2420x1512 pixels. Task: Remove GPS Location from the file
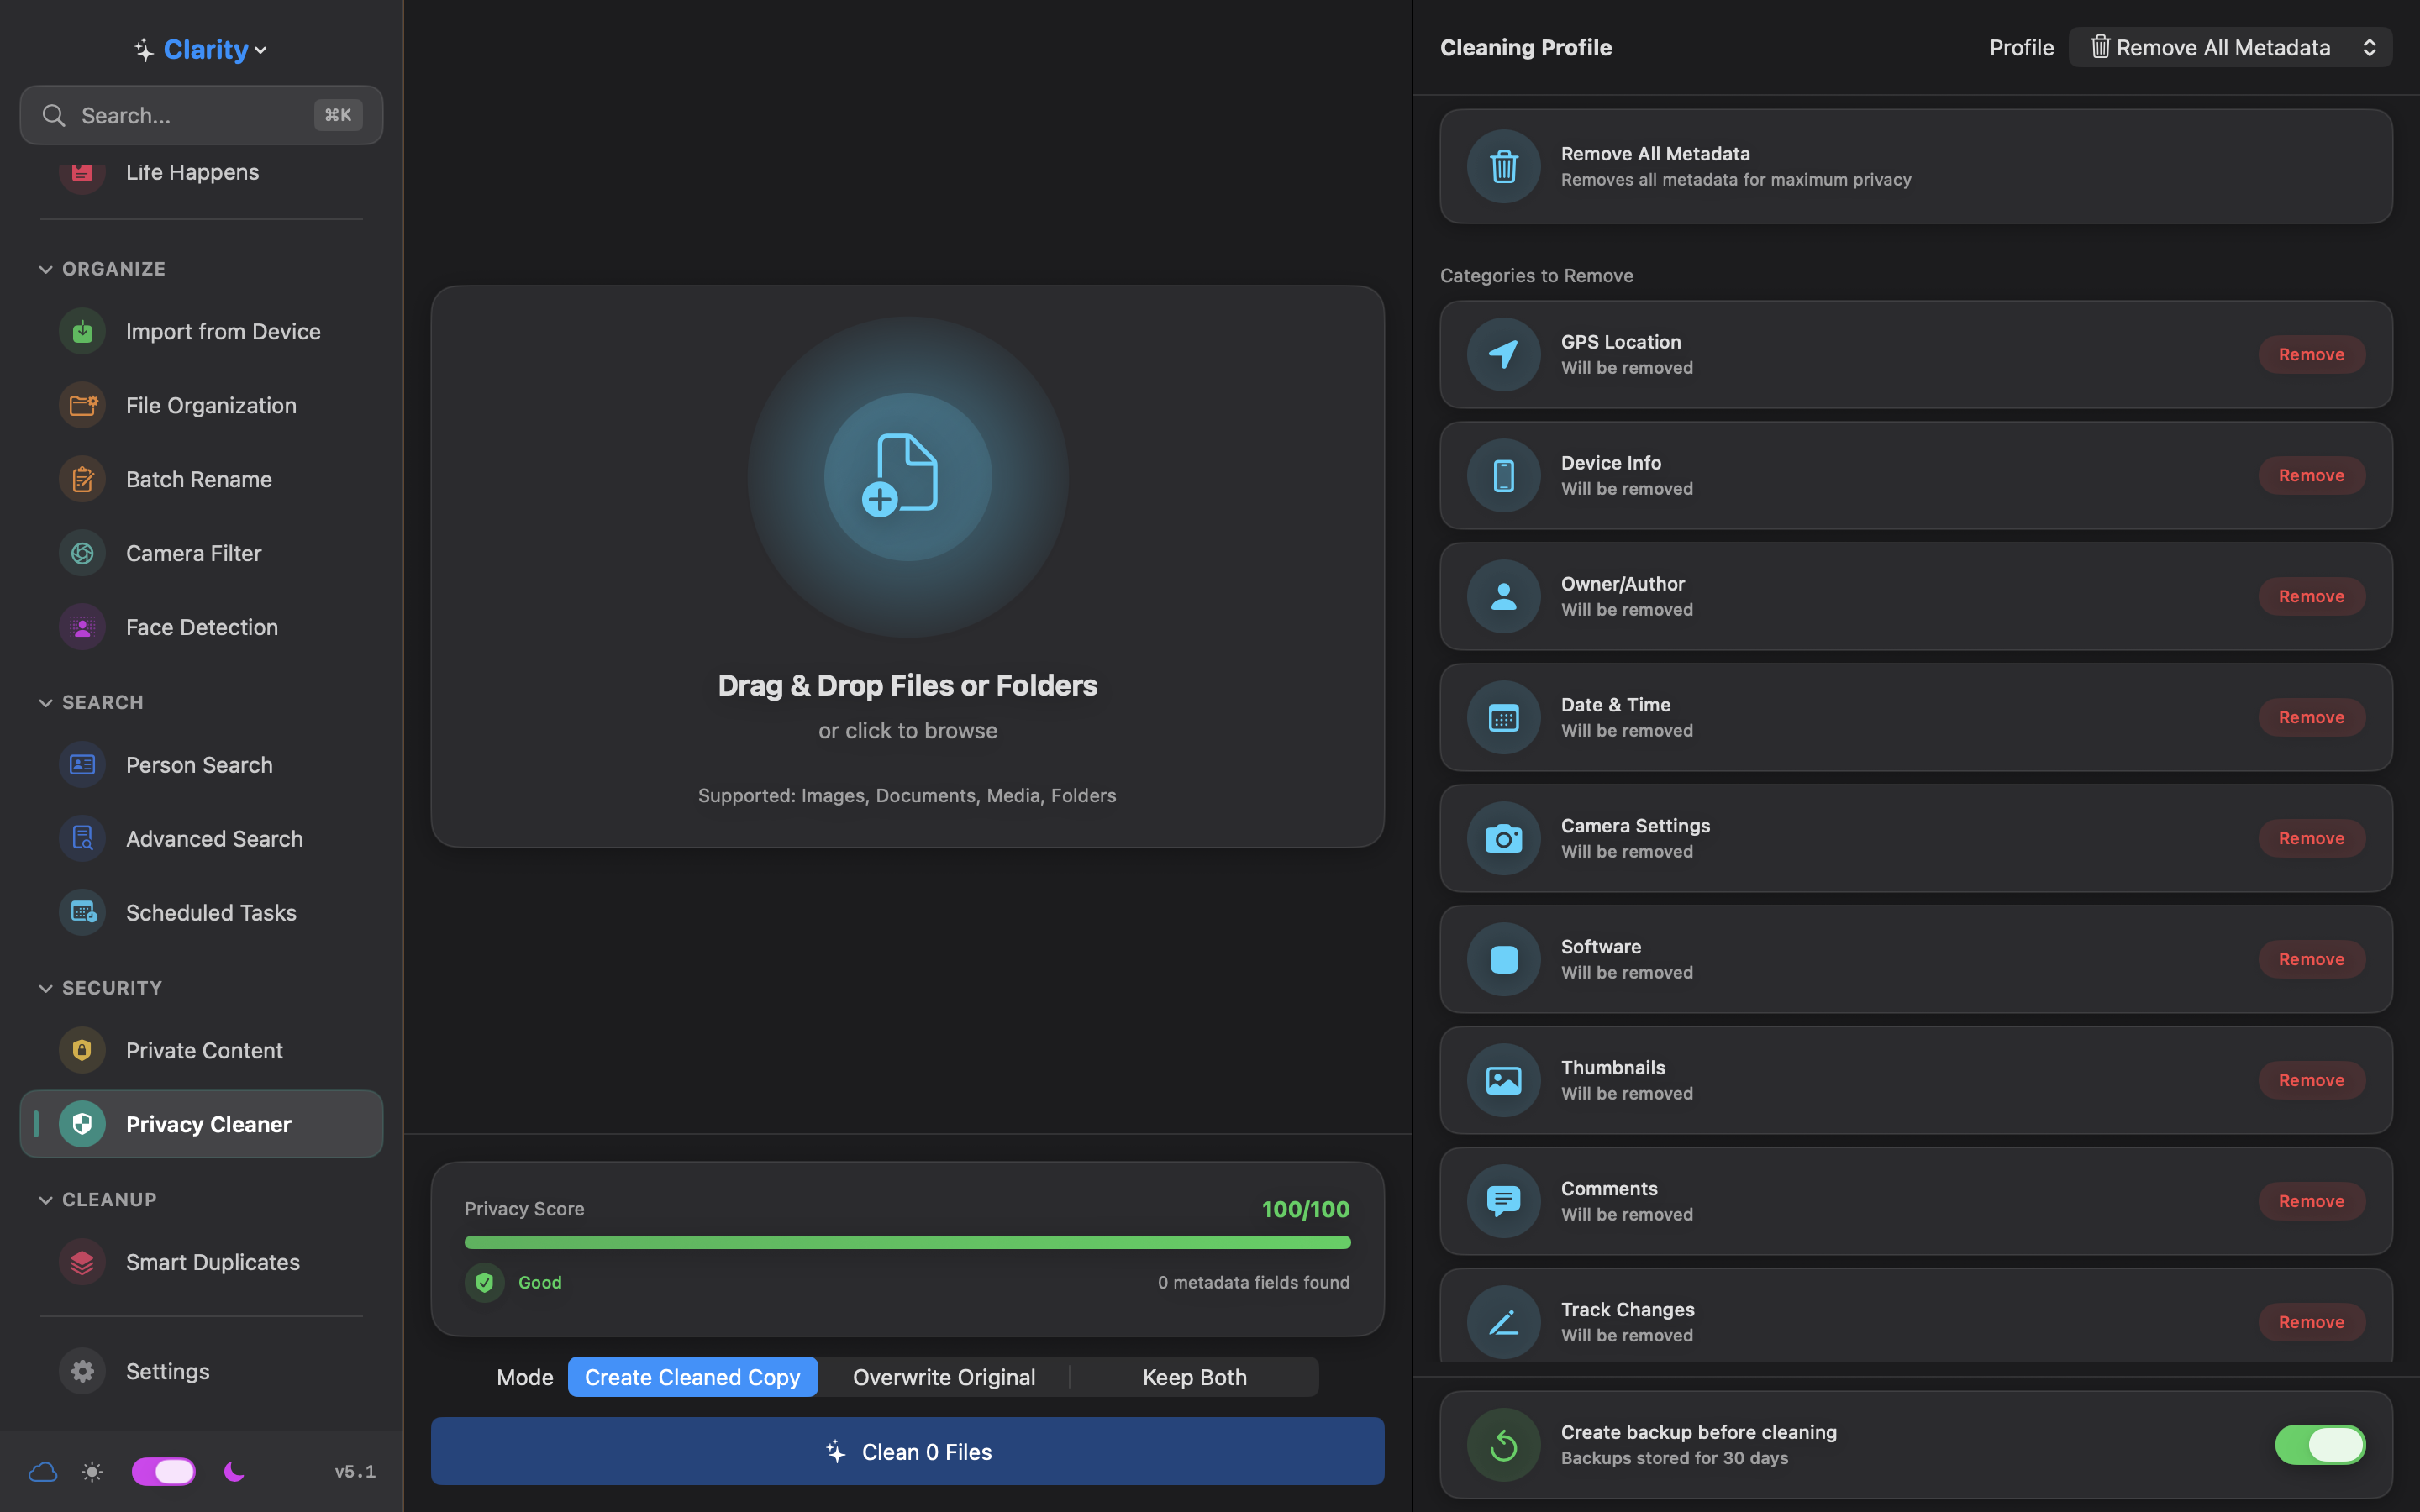(x=2310, y=354)
